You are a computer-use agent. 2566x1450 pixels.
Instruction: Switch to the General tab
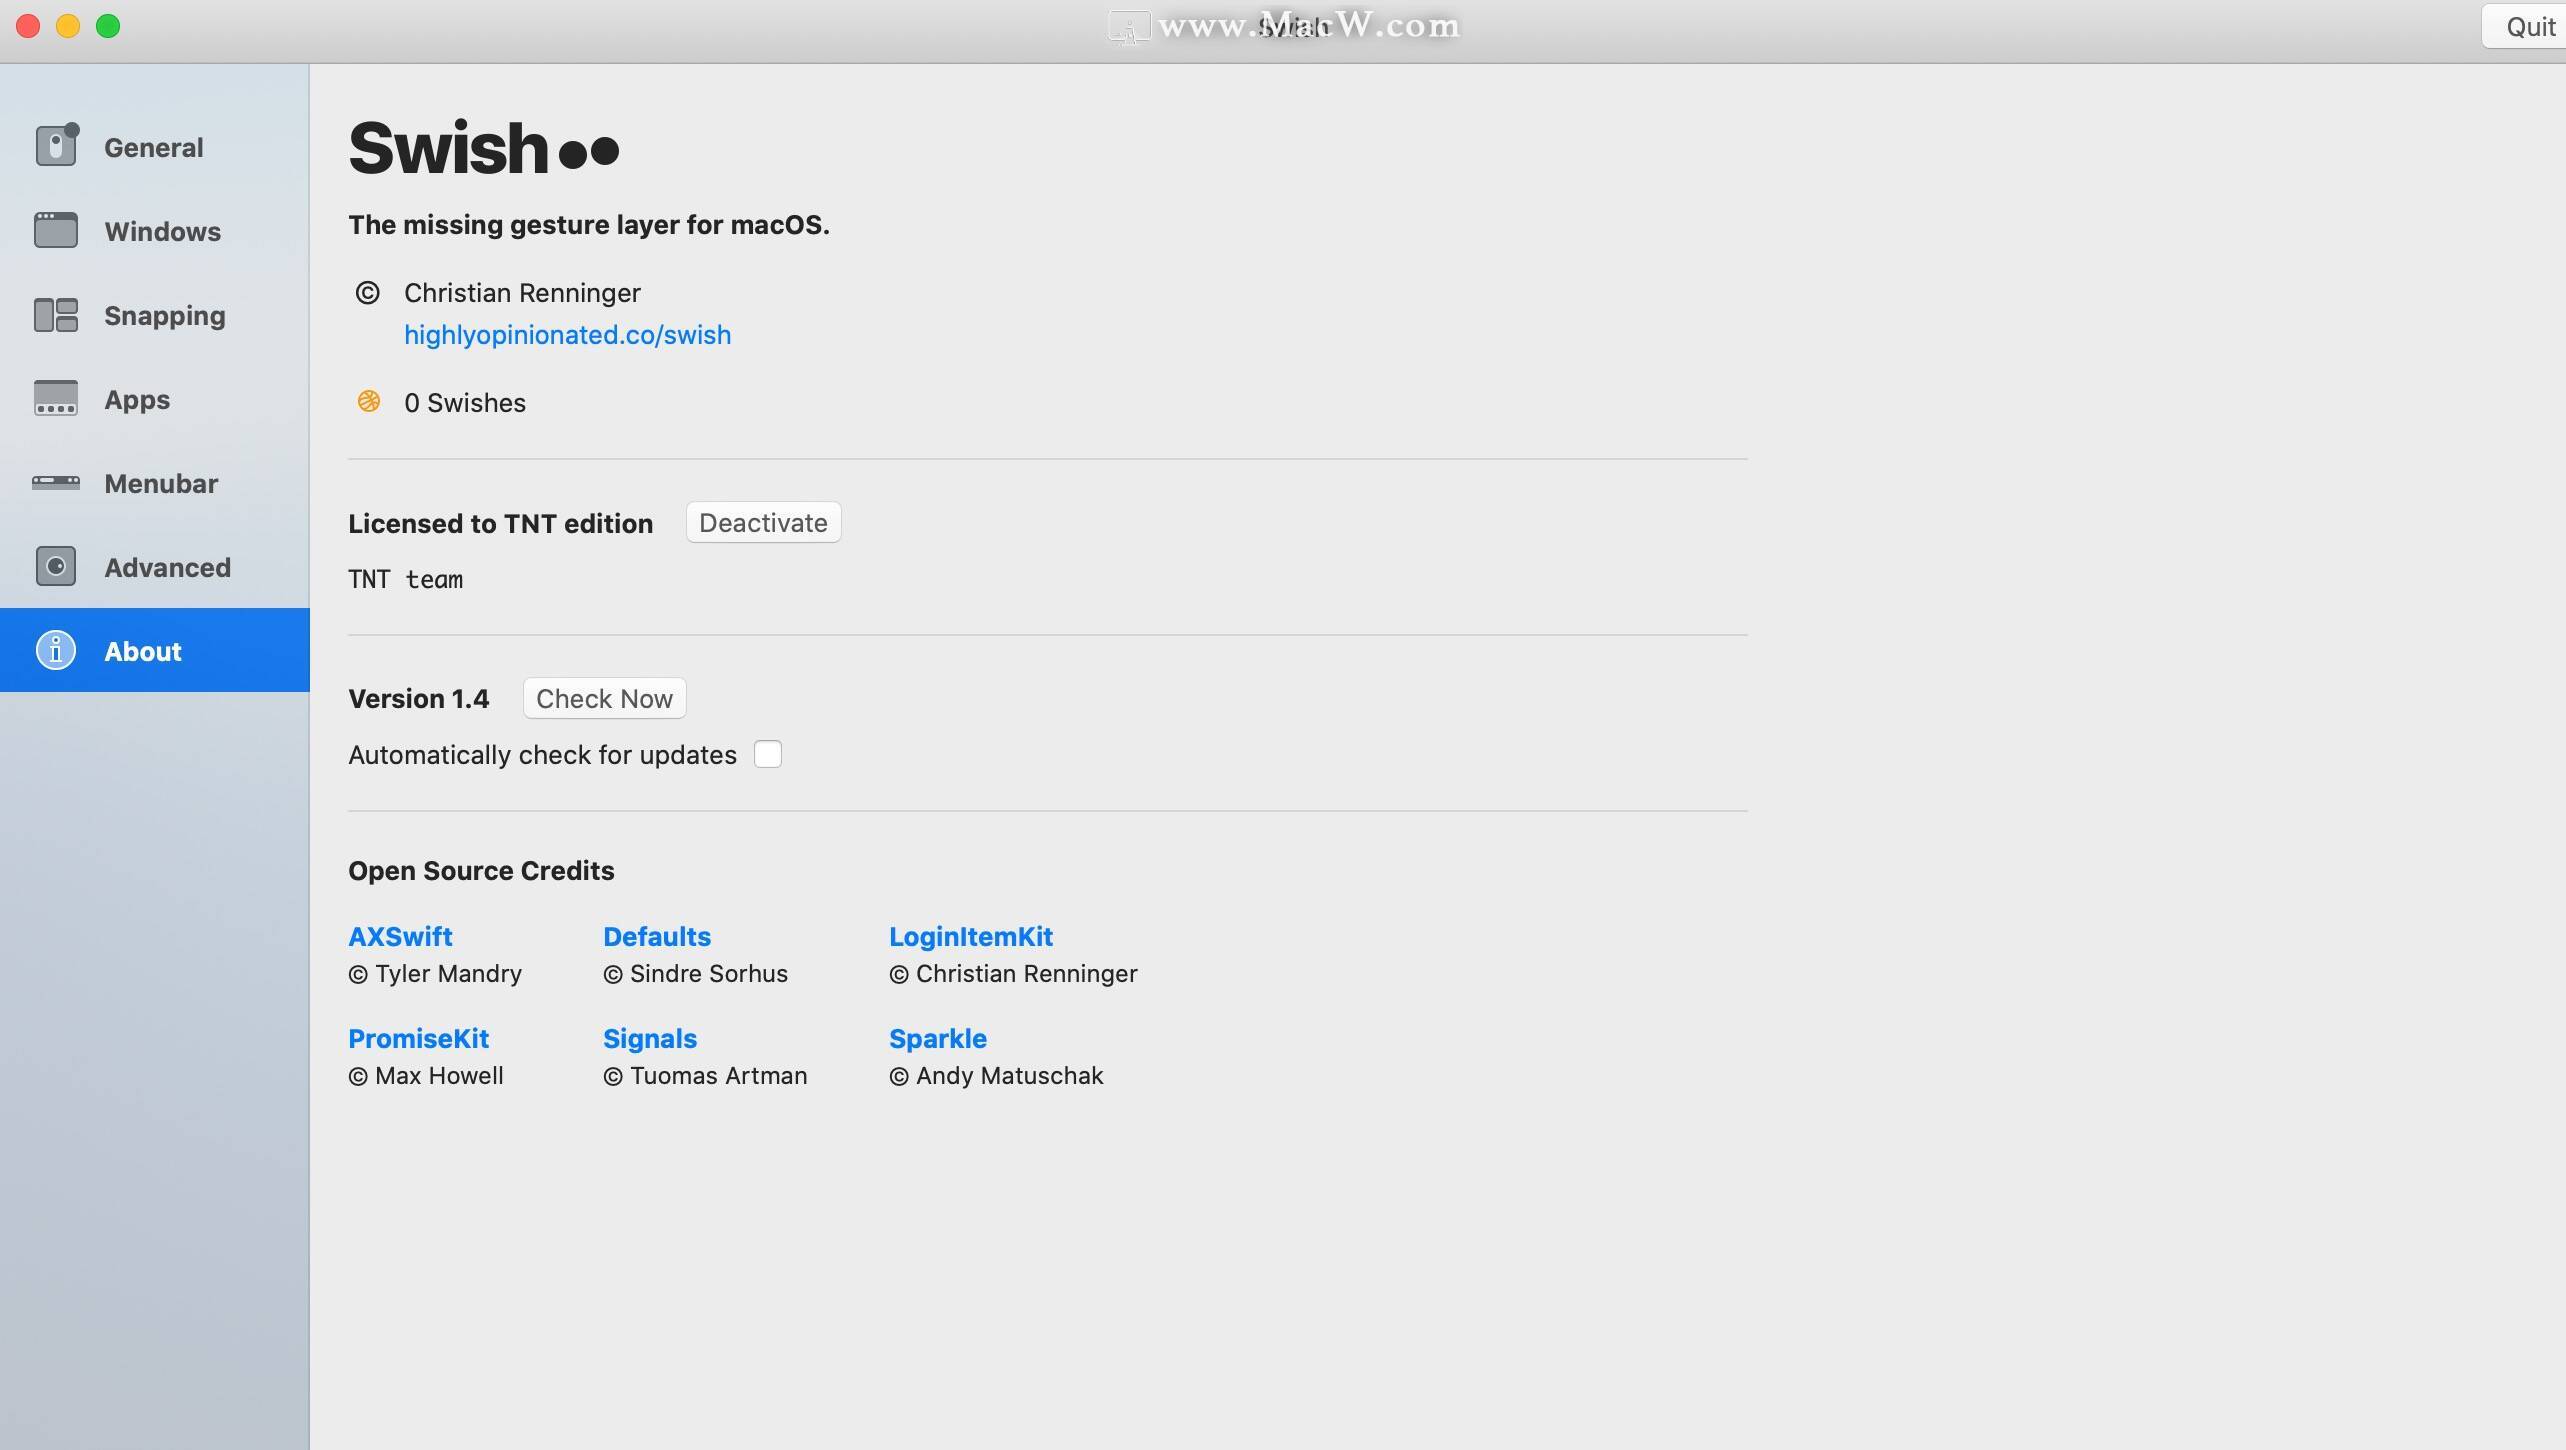click(155, 147)
